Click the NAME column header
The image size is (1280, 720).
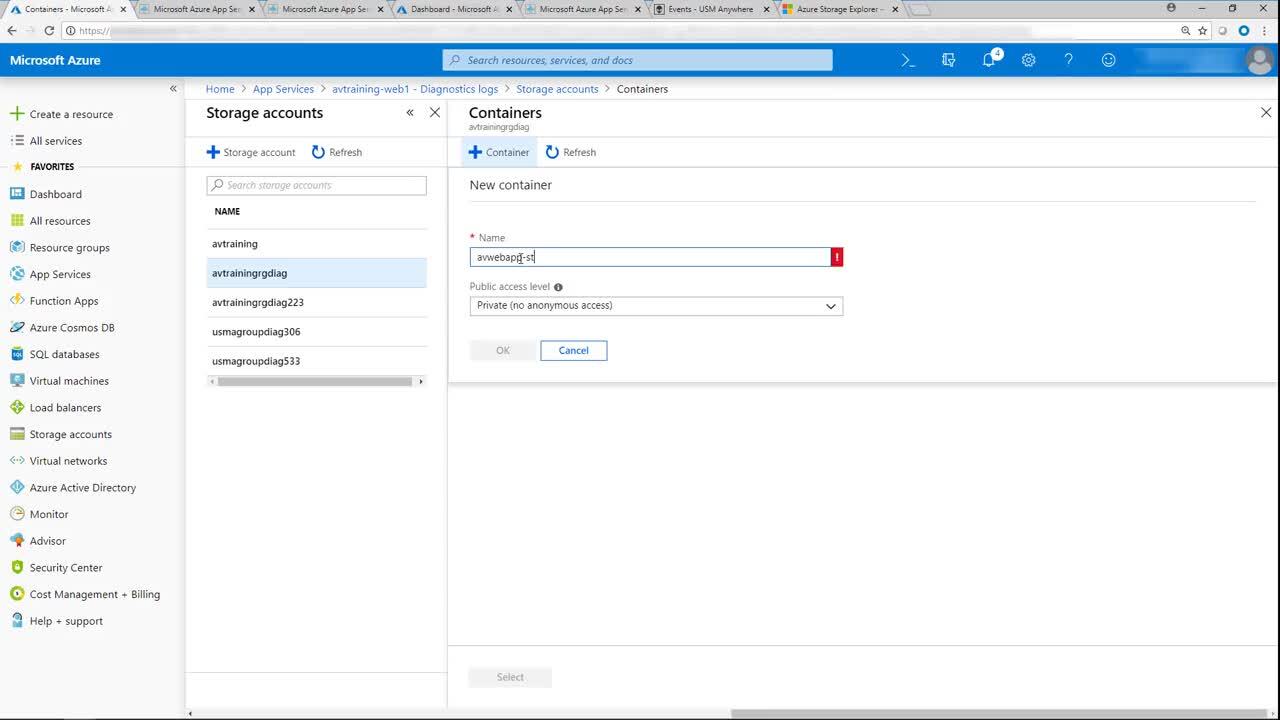[x=227, y=211]
